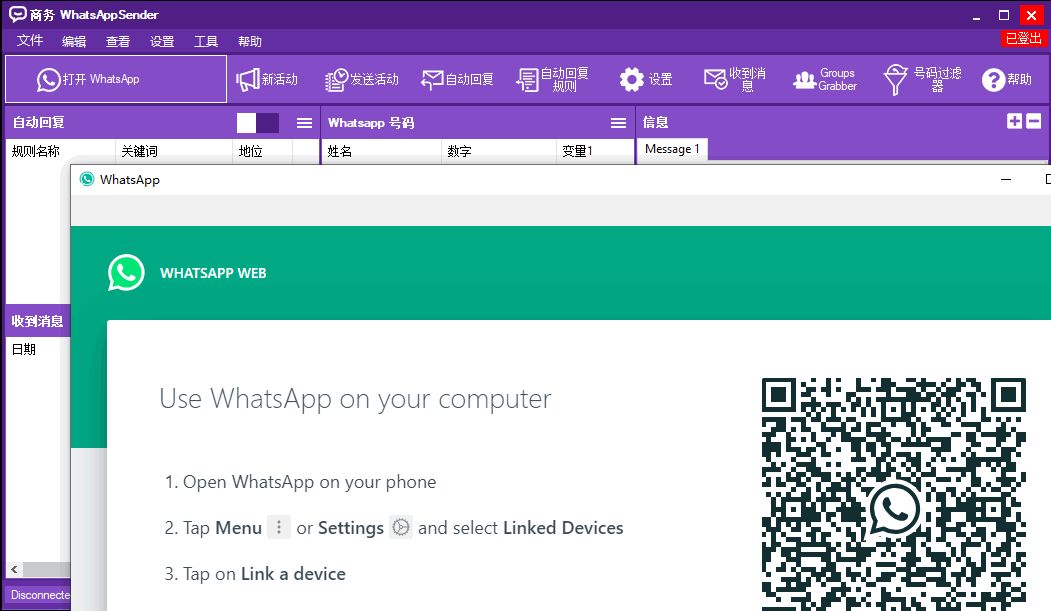Minimize the inner WhatsApp window
This screenshot has height=611, width=1051.
point(1006,180)
